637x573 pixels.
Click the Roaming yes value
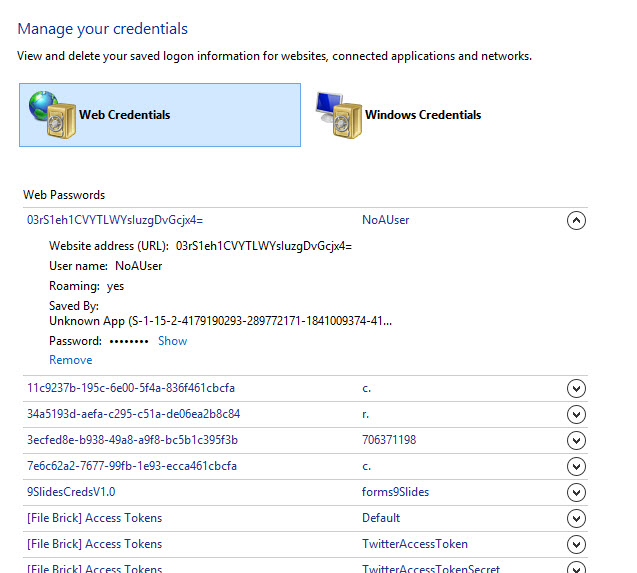[x=115, y=286]
